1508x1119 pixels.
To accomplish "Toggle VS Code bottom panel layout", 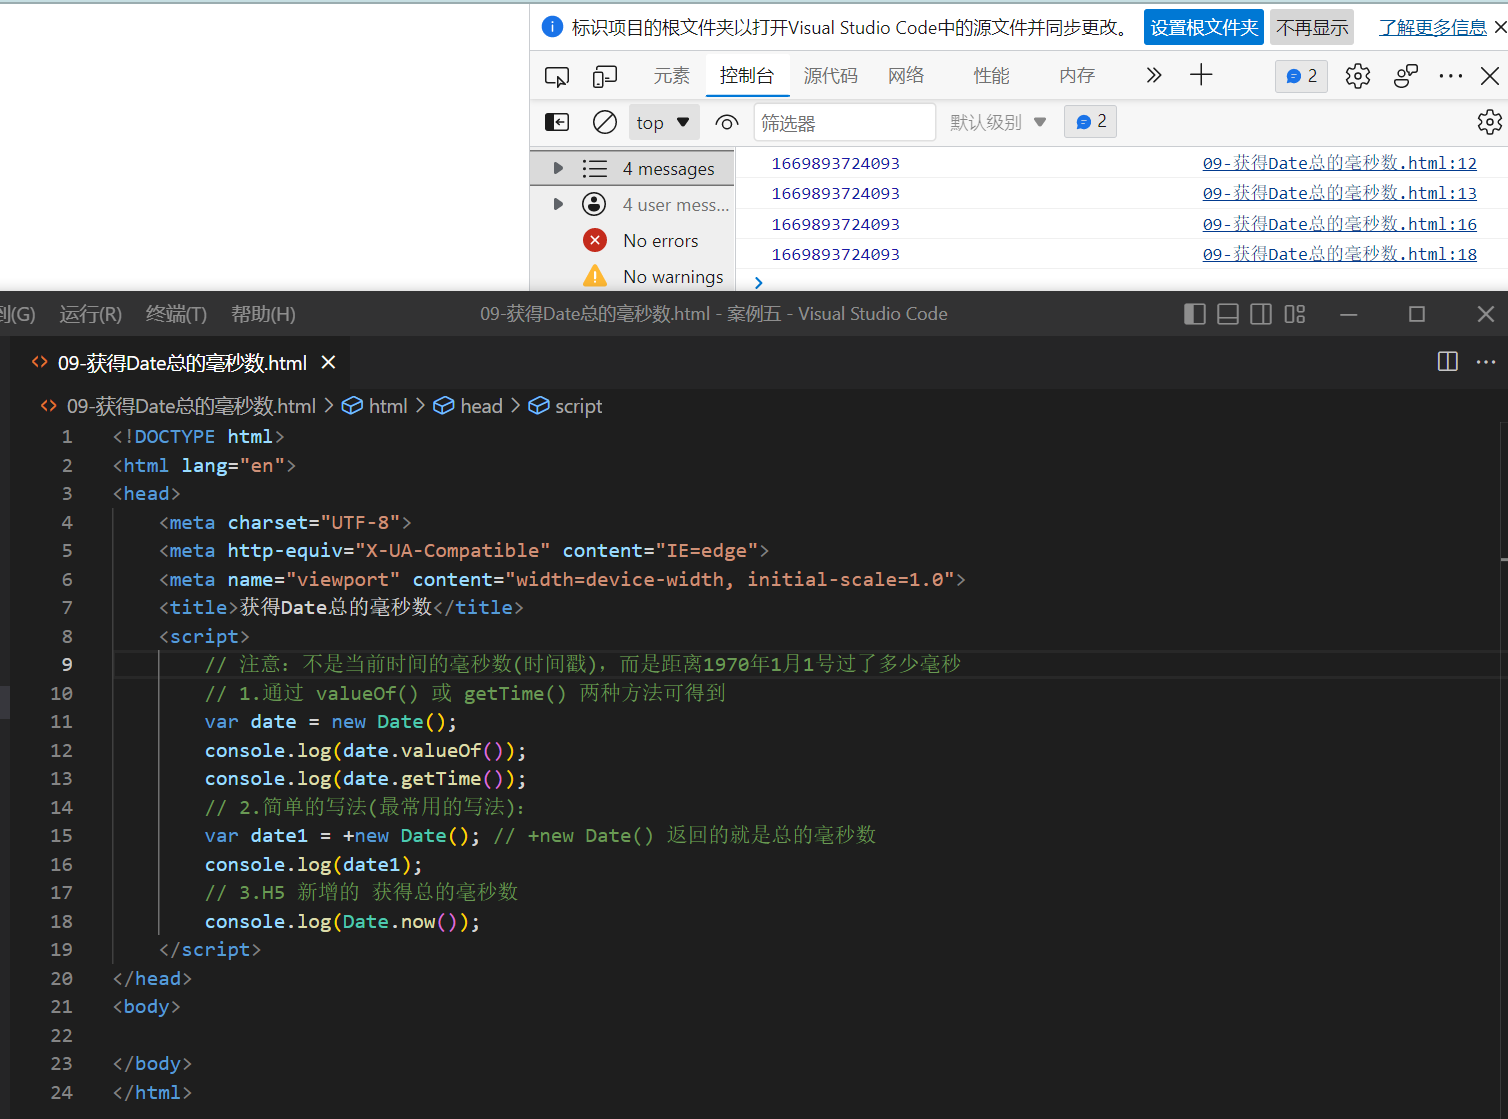I will click(1228, 314).
